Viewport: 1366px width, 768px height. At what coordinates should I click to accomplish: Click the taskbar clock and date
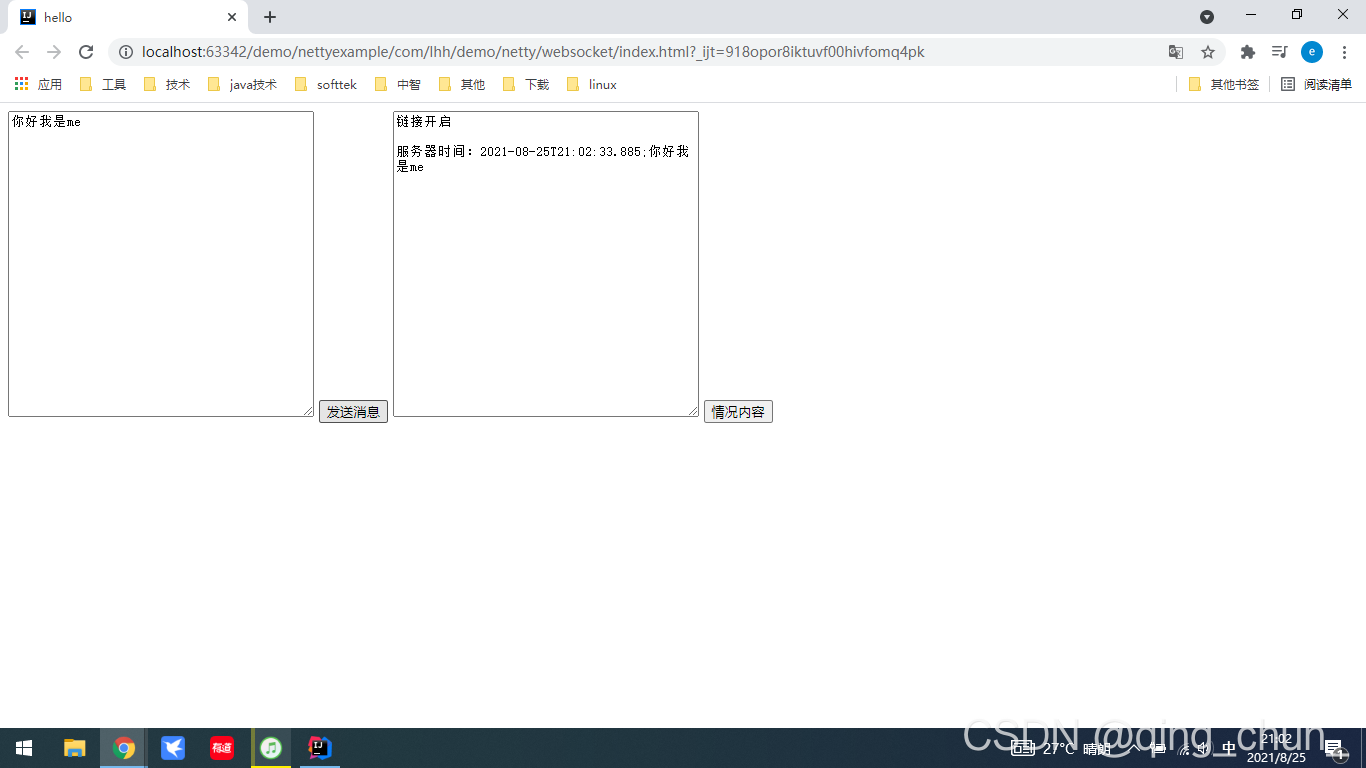[1276, 748]
